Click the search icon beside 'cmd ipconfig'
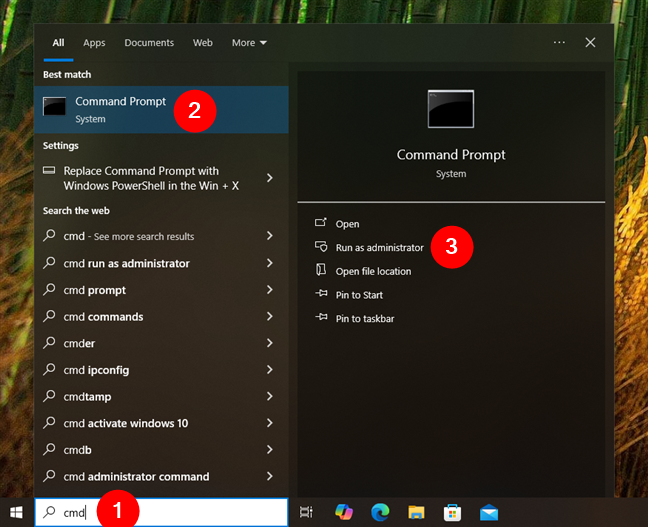 [49, 369]
